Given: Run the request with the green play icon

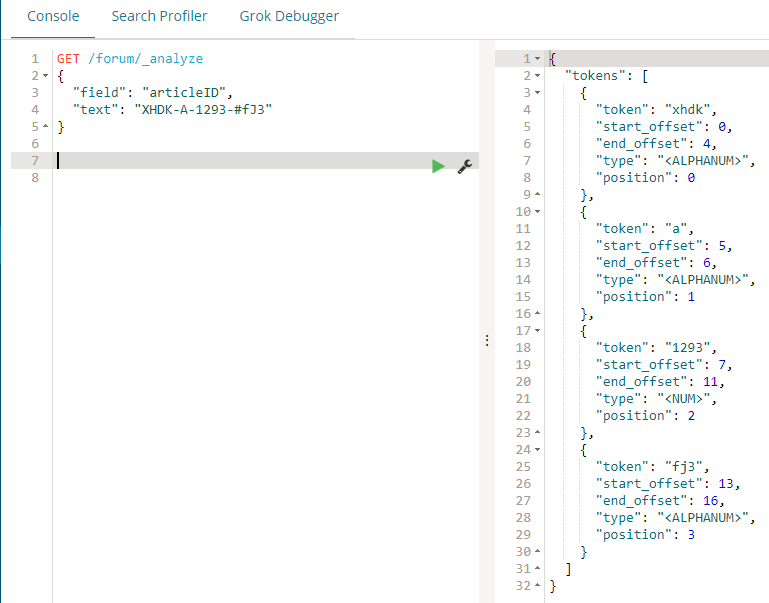Looking at the screenshot, I should coord(438,167).
